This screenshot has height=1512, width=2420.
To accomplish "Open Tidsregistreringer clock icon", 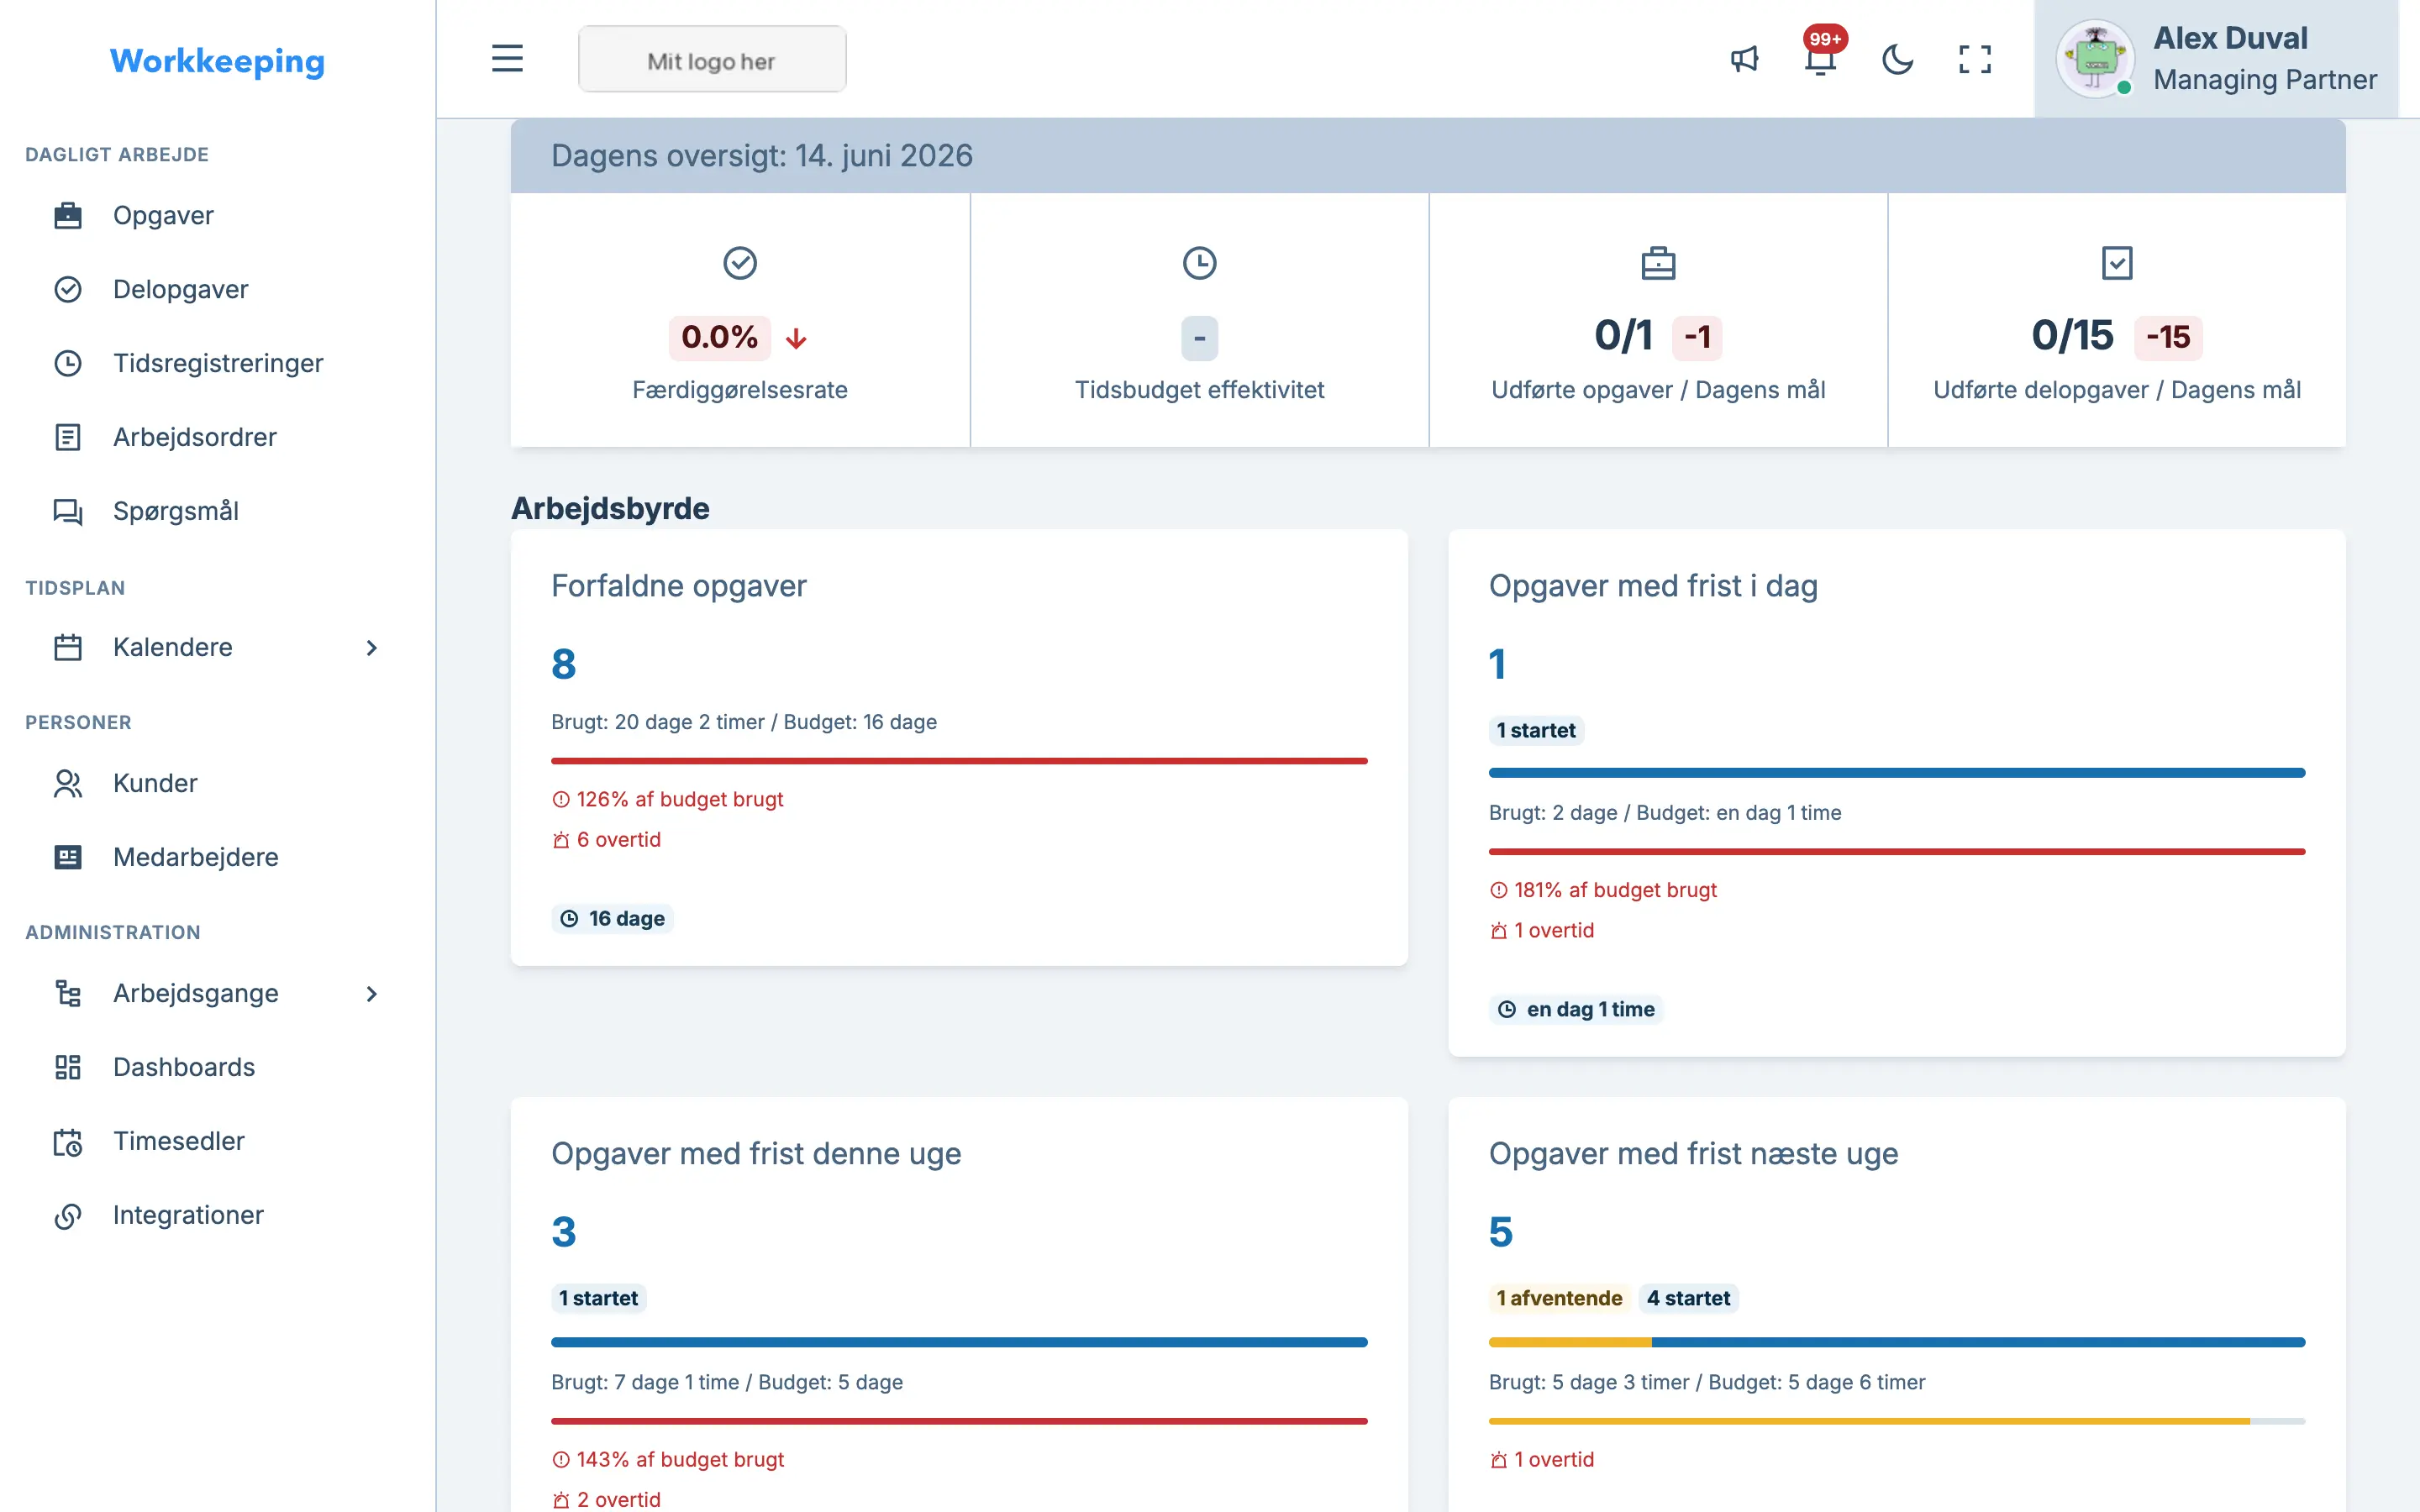I will (x=68, y=363).
